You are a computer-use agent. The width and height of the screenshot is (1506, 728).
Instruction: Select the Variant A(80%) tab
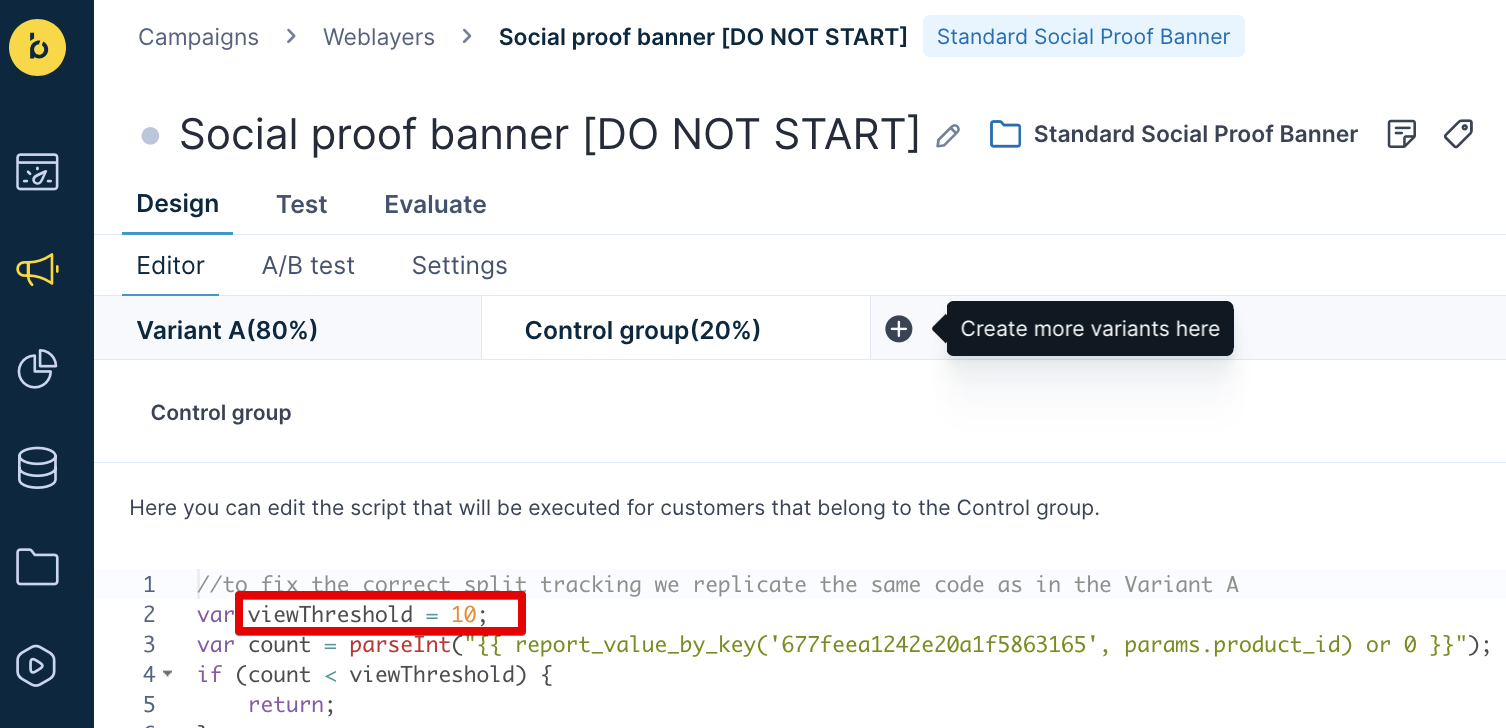pyautogui.click(x=288, y=330)
